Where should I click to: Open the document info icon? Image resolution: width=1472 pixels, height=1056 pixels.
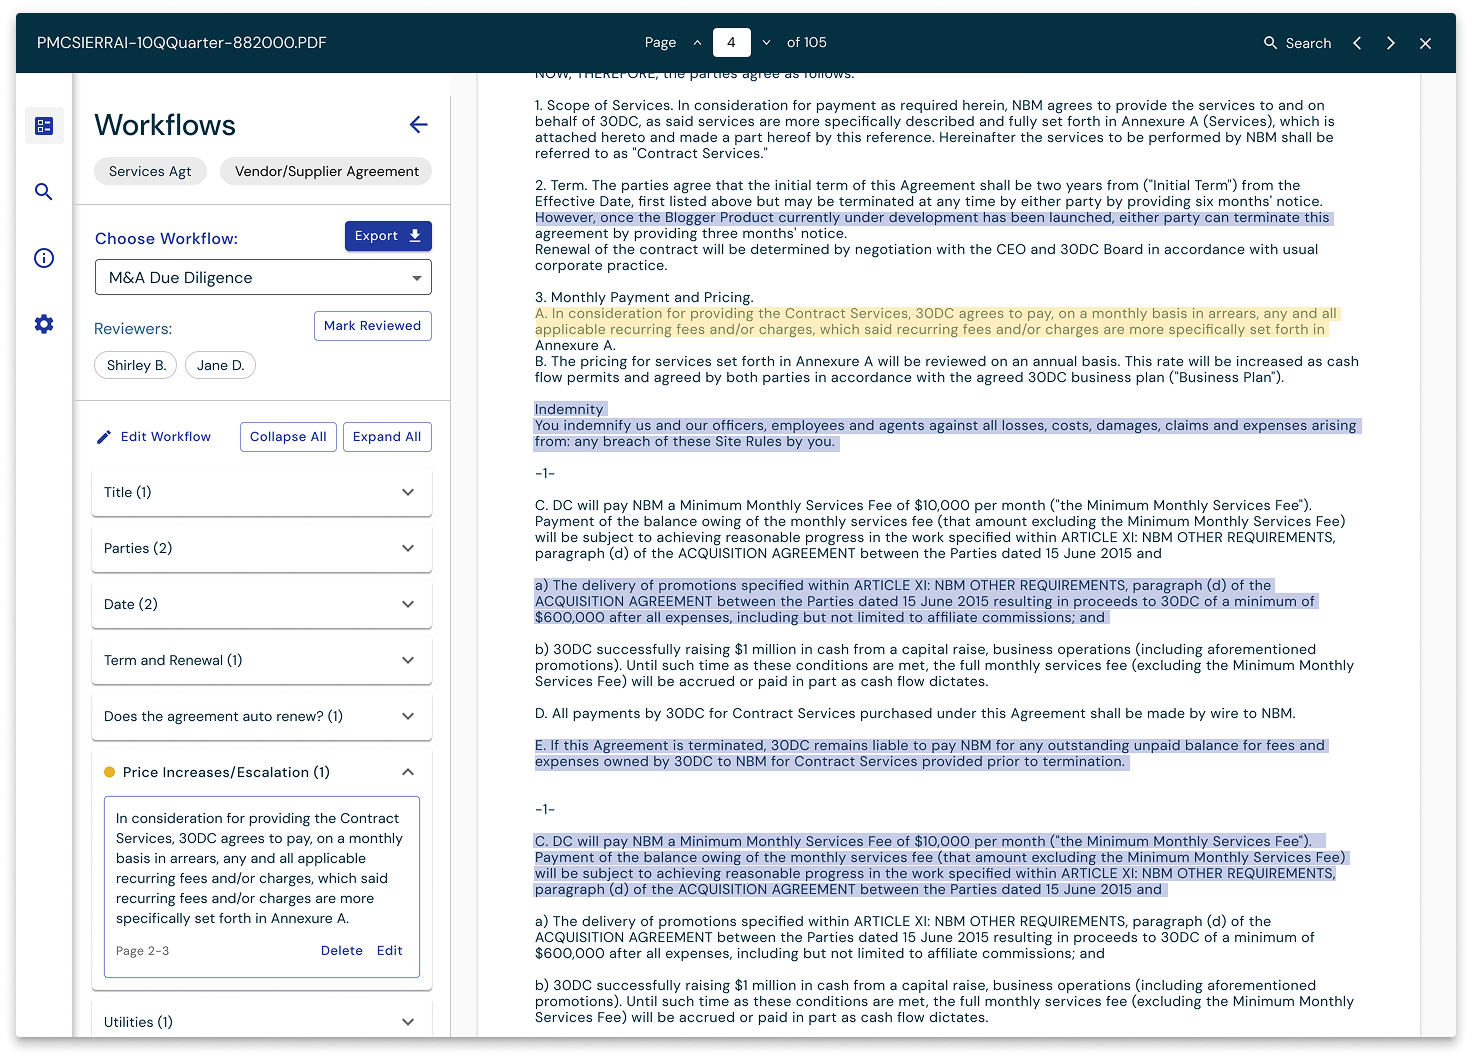tap(44, 258)
